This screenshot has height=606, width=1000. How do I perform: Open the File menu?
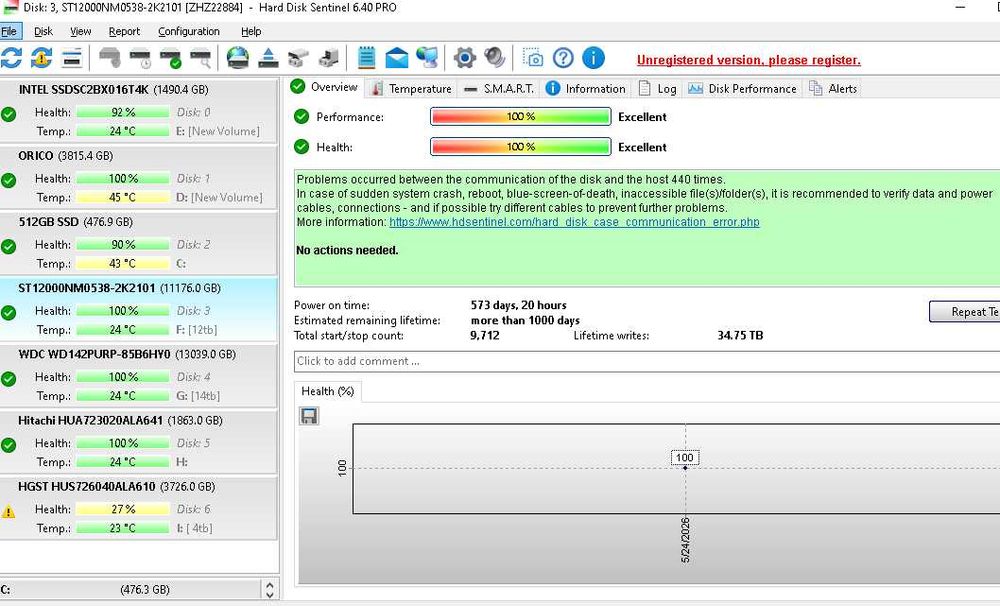[x=10, y=31]
